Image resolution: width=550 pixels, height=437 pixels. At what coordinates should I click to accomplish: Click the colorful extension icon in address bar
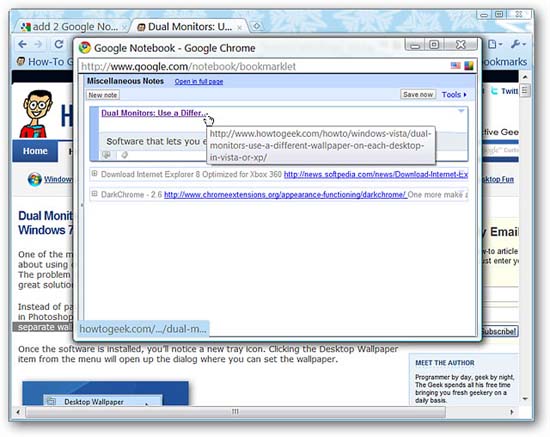coord(469,66)
